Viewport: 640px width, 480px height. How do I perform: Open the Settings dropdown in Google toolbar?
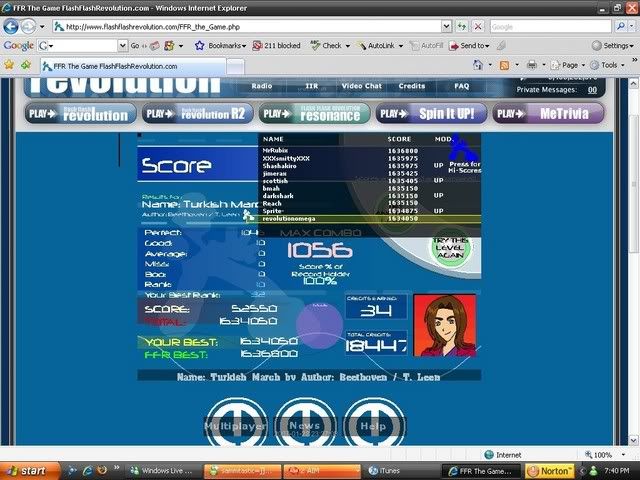[x=611, y=46]
